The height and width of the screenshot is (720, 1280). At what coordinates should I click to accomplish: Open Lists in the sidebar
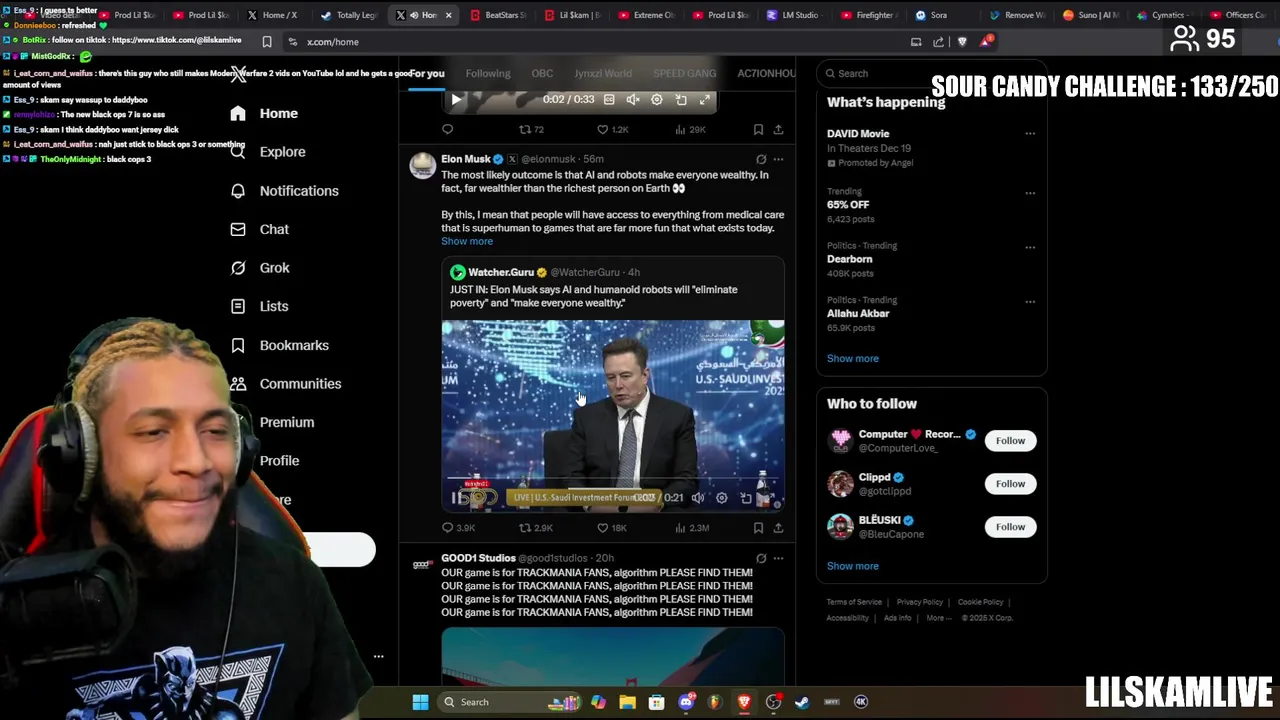point(259,306)
